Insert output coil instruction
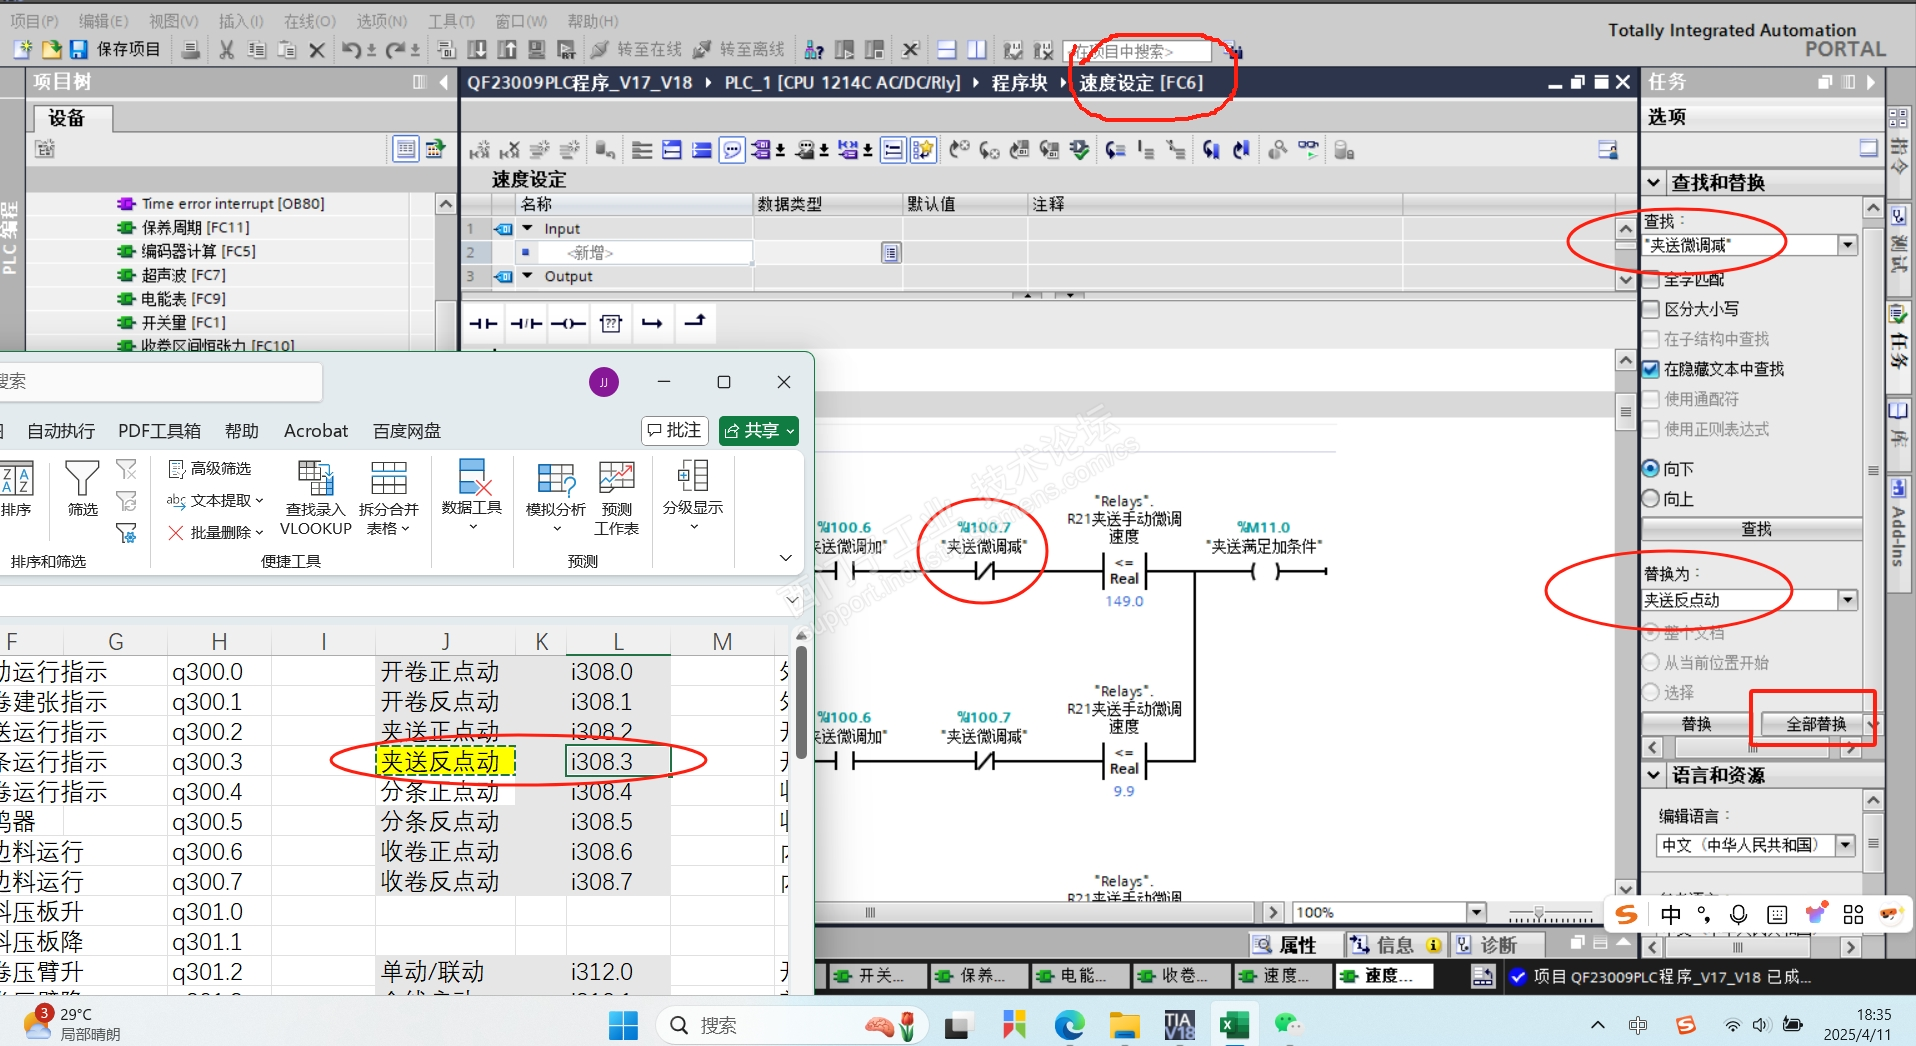The image size is (1916, 1046). click(568, 323)
